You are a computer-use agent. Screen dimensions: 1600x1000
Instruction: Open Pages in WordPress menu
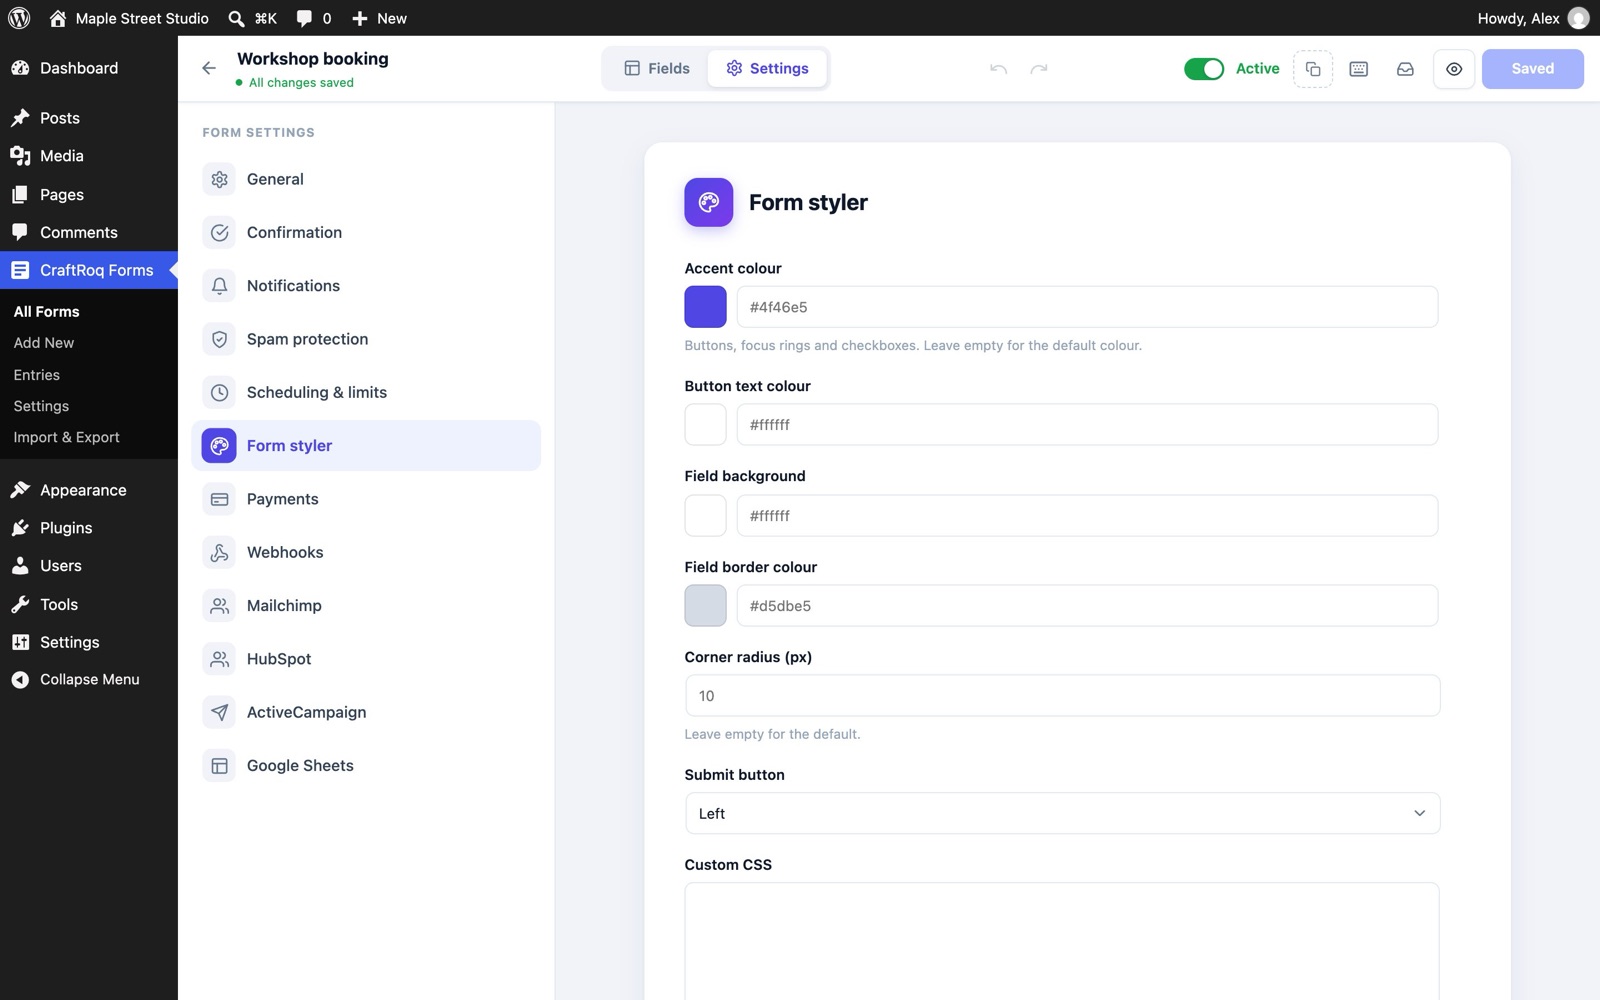coord(89,194)
